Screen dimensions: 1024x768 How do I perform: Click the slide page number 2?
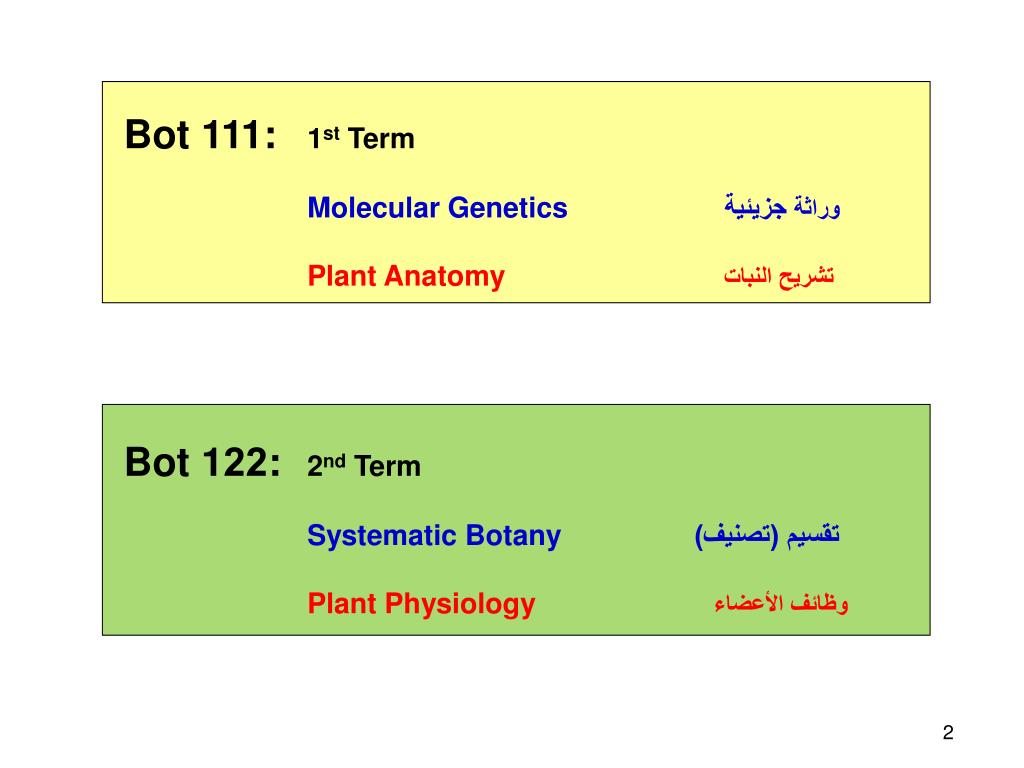(948, 732)
